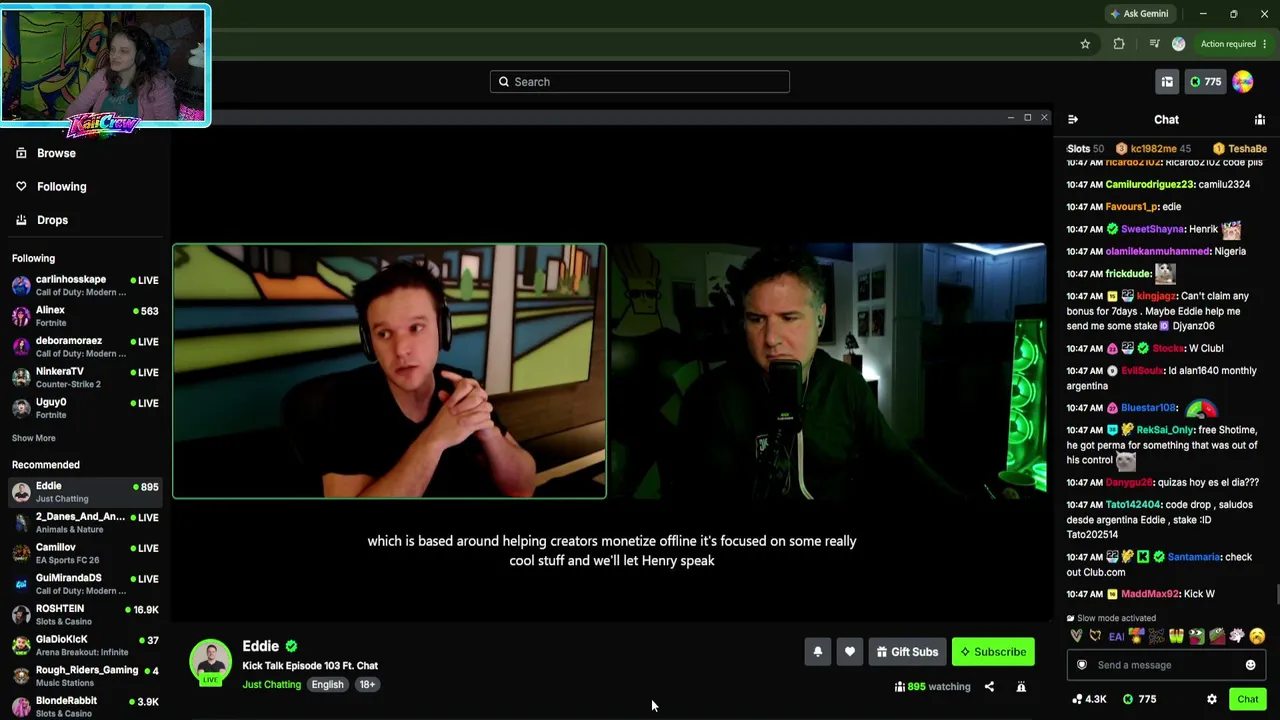Follow Eddie with the heart button
This screenshot has height=720, width=1280.
850,652
